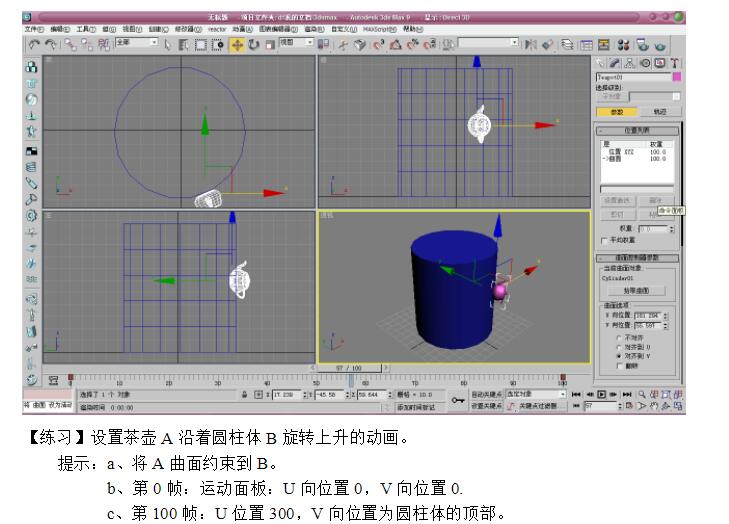Open the MAXScript menu
This screenshot has height=524, width=729.
tap(379, 29)
